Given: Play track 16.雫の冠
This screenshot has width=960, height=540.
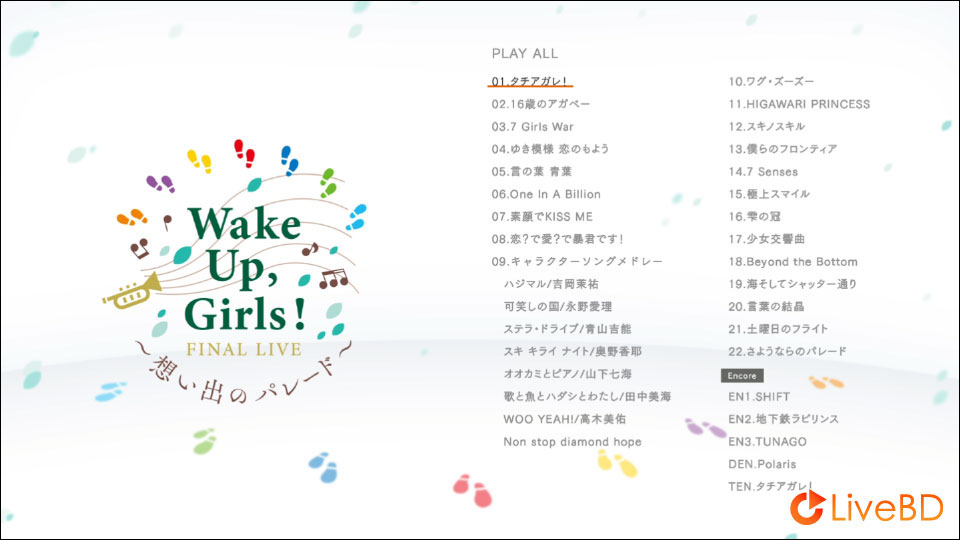Looking at the screenshot, I should (754, 217).
